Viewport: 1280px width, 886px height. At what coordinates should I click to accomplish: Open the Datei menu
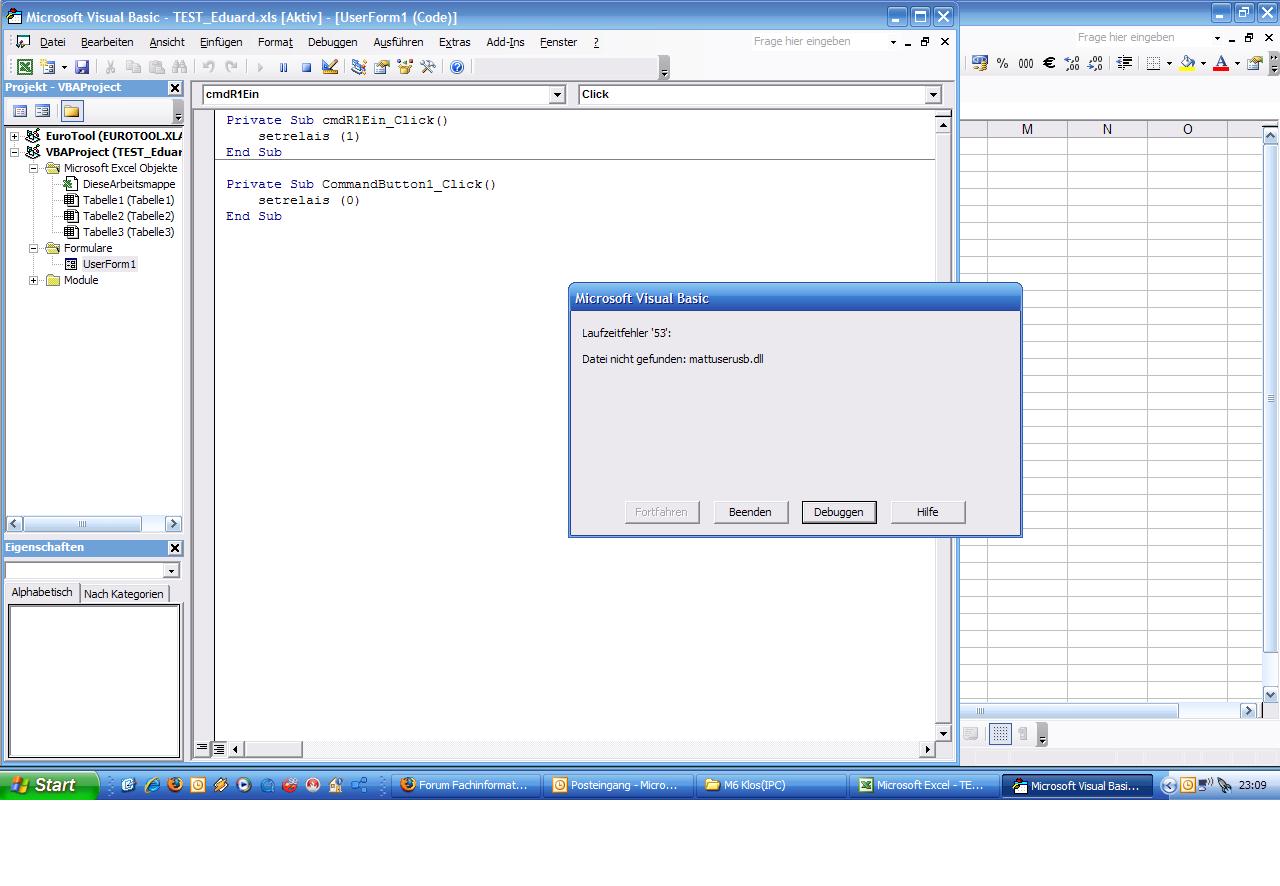coord(53,42)
